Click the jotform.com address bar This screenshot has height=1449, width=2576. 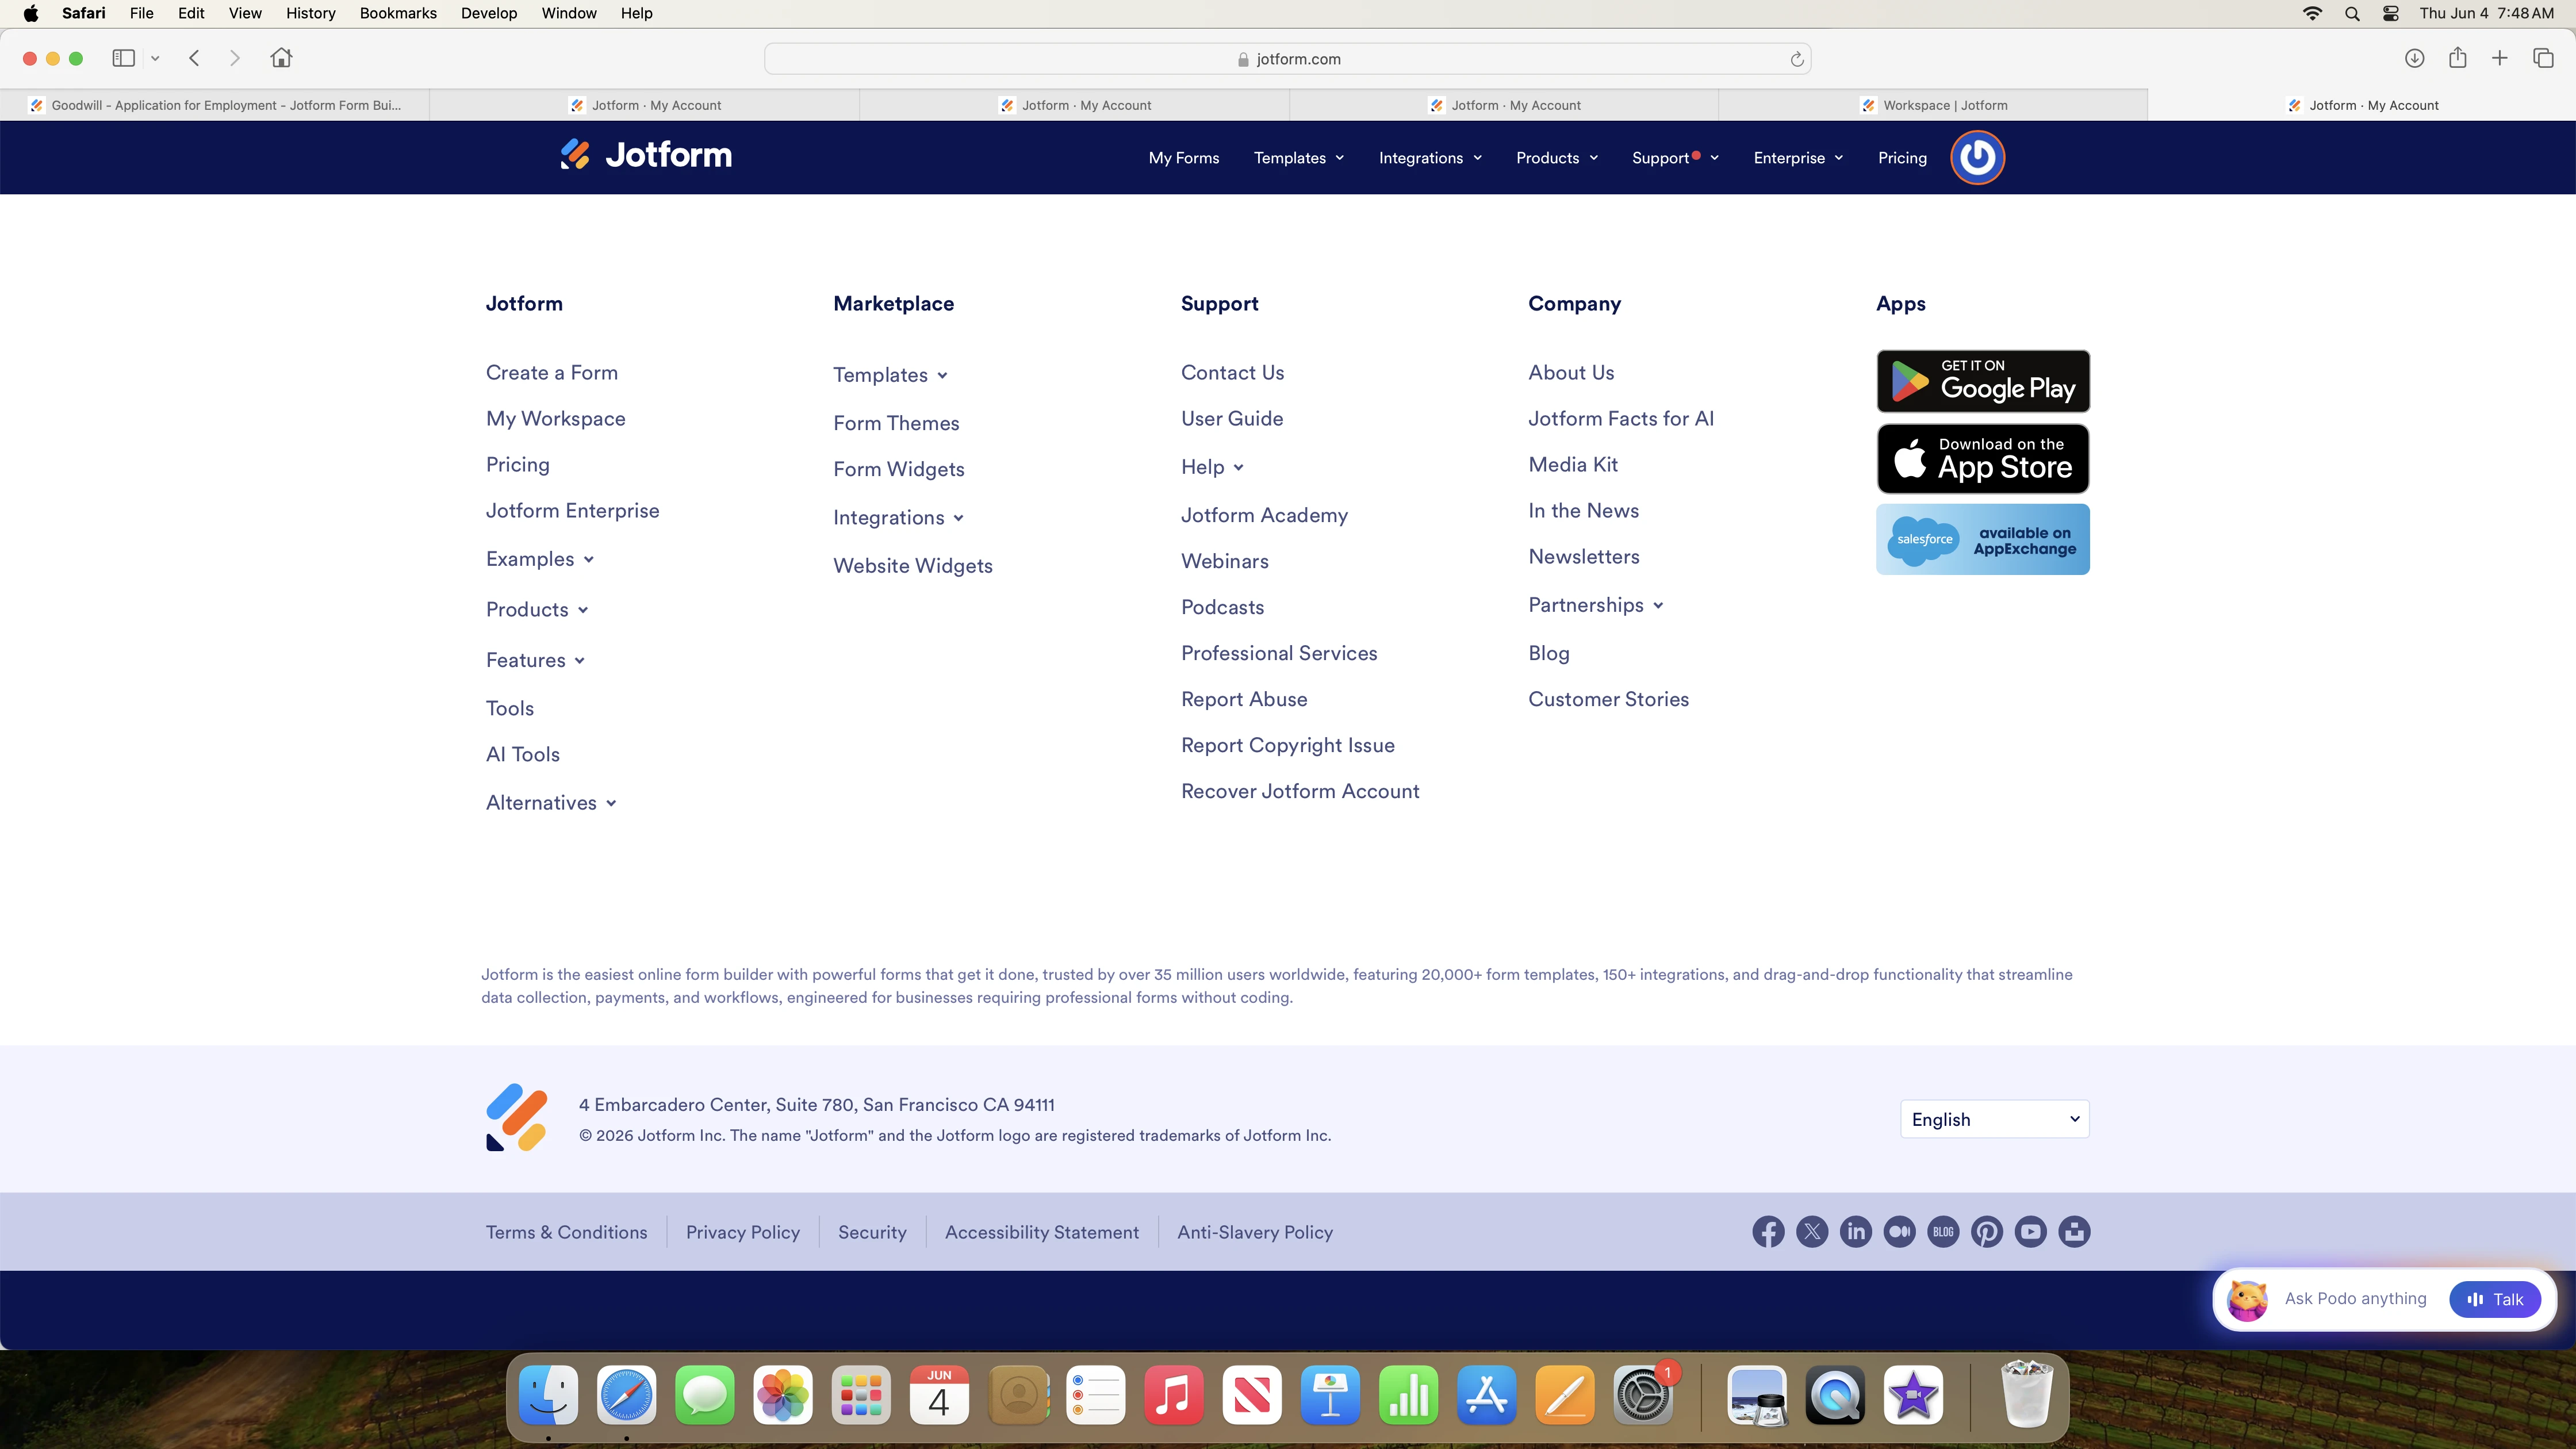[x=1288, y=59]
